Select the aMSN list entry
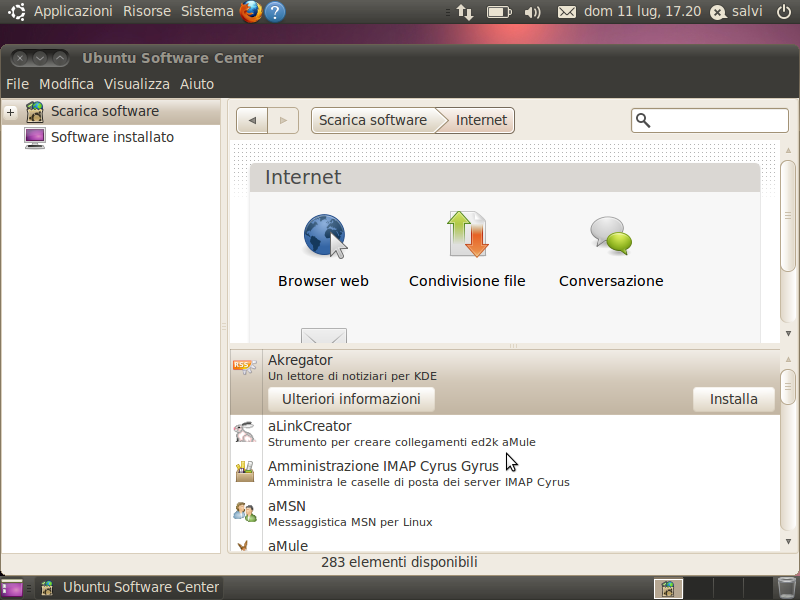This screenshot has height=600, width=800. [x=505, y=513]
